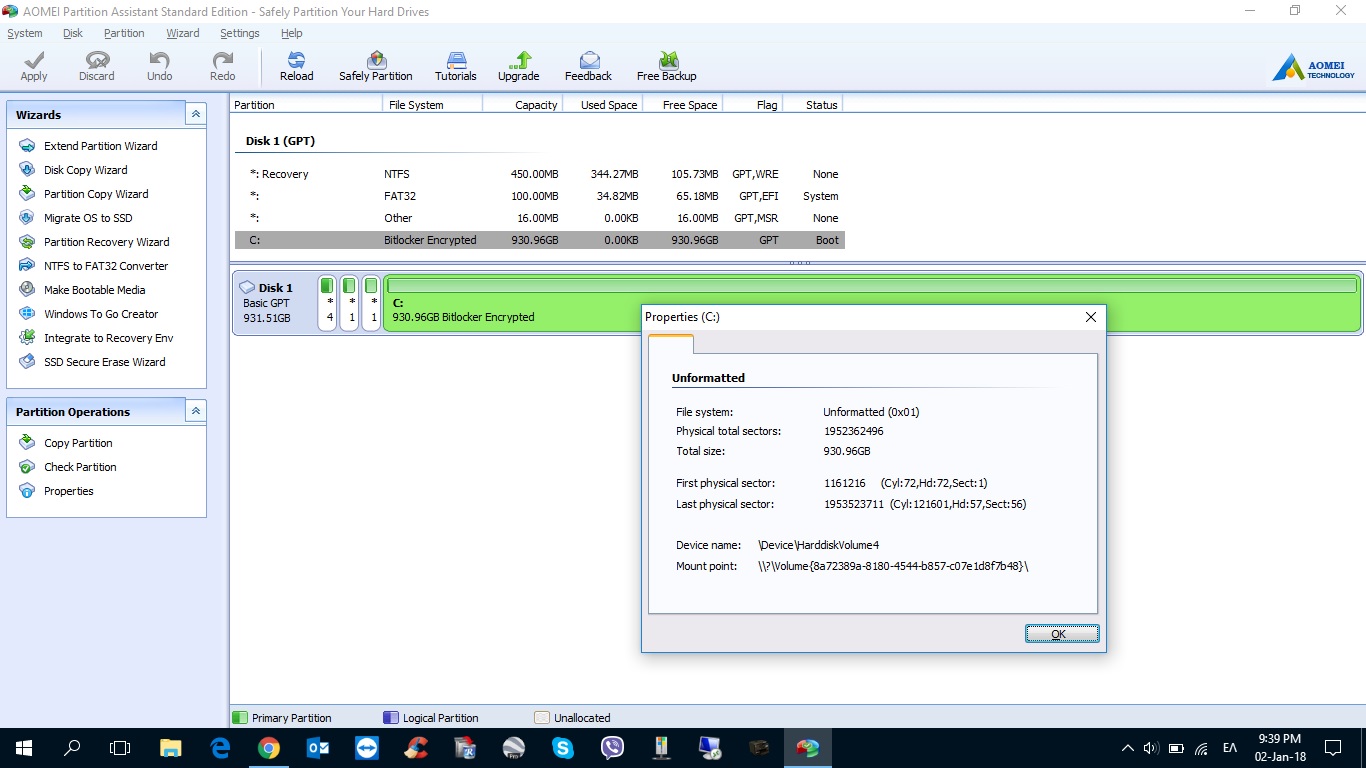The image size is (1366, 768).
Task: Open Google Chrome from the taskbar
Action: 268,748
